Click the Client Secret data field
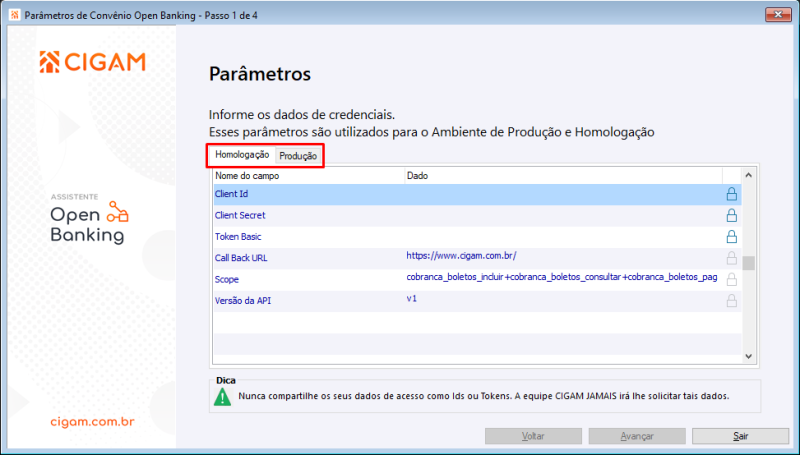Image resolution: width=800 pixels, height=455 pixels. tap(563, 216)
